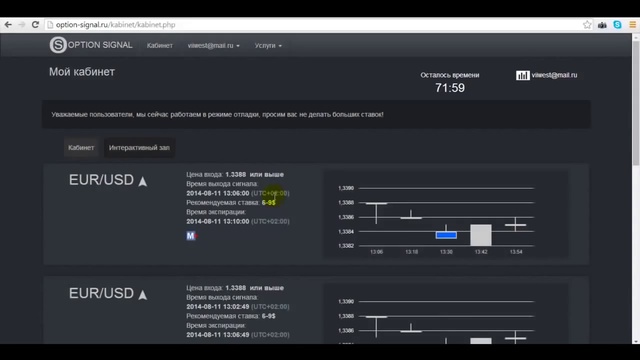The image size is (640, 360).
Task: Click the second signal's candlestick chart
Action: coord(446,313)
